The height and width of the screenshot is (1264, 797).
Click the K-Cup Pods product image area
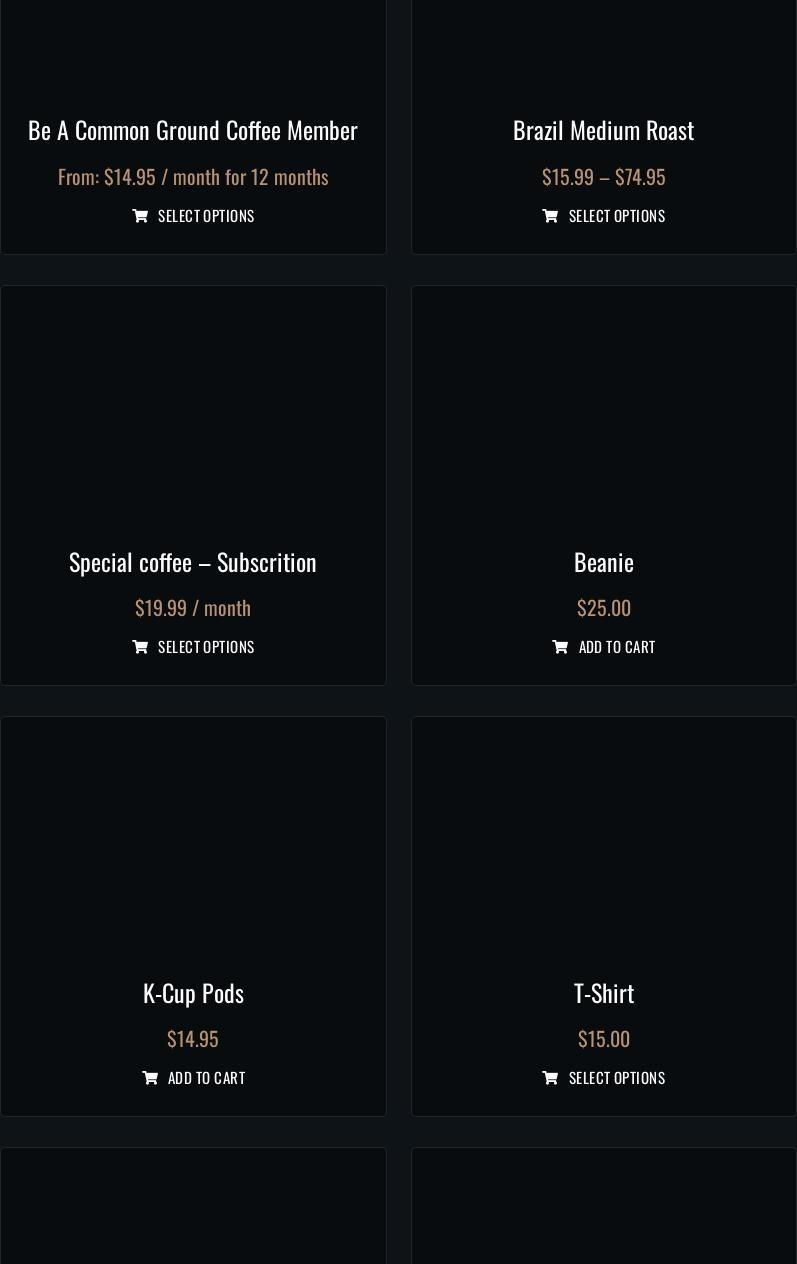click(x=193, y=840)
